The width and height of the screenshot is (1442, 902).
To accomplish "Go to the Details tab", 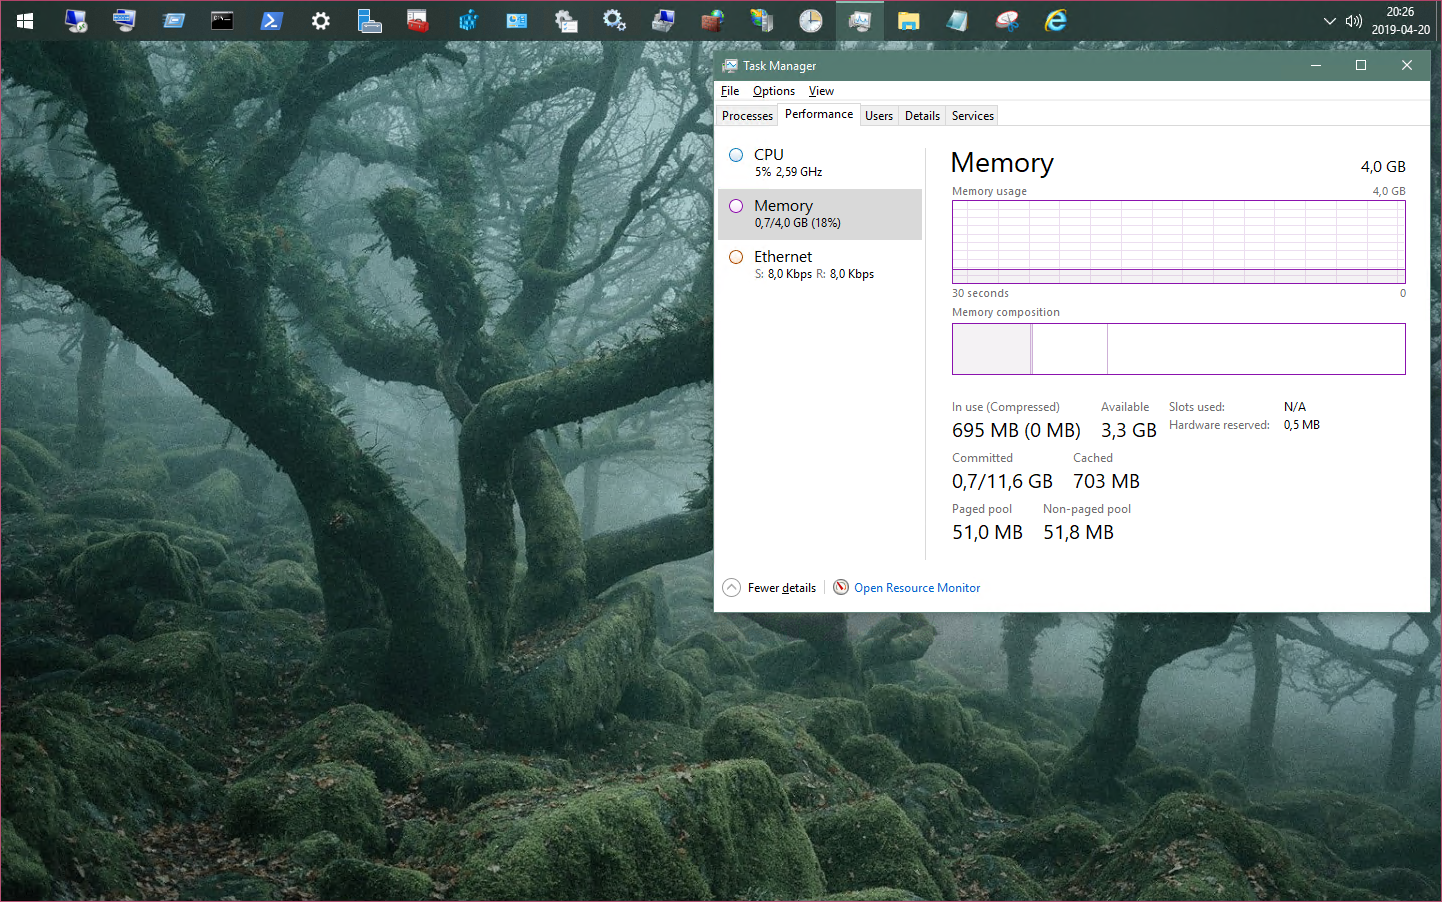I will pos(922,116).
